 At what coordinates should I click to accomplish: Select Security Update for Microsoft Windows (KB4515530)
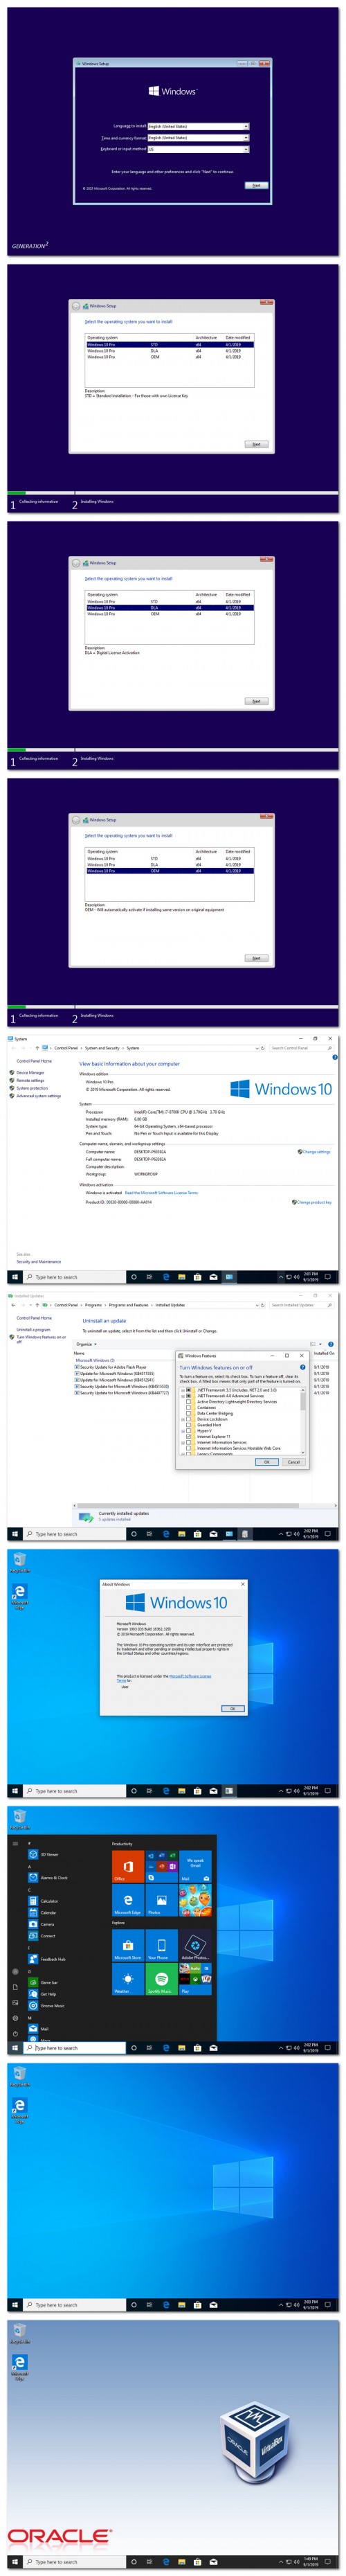tap(122, 1387)
